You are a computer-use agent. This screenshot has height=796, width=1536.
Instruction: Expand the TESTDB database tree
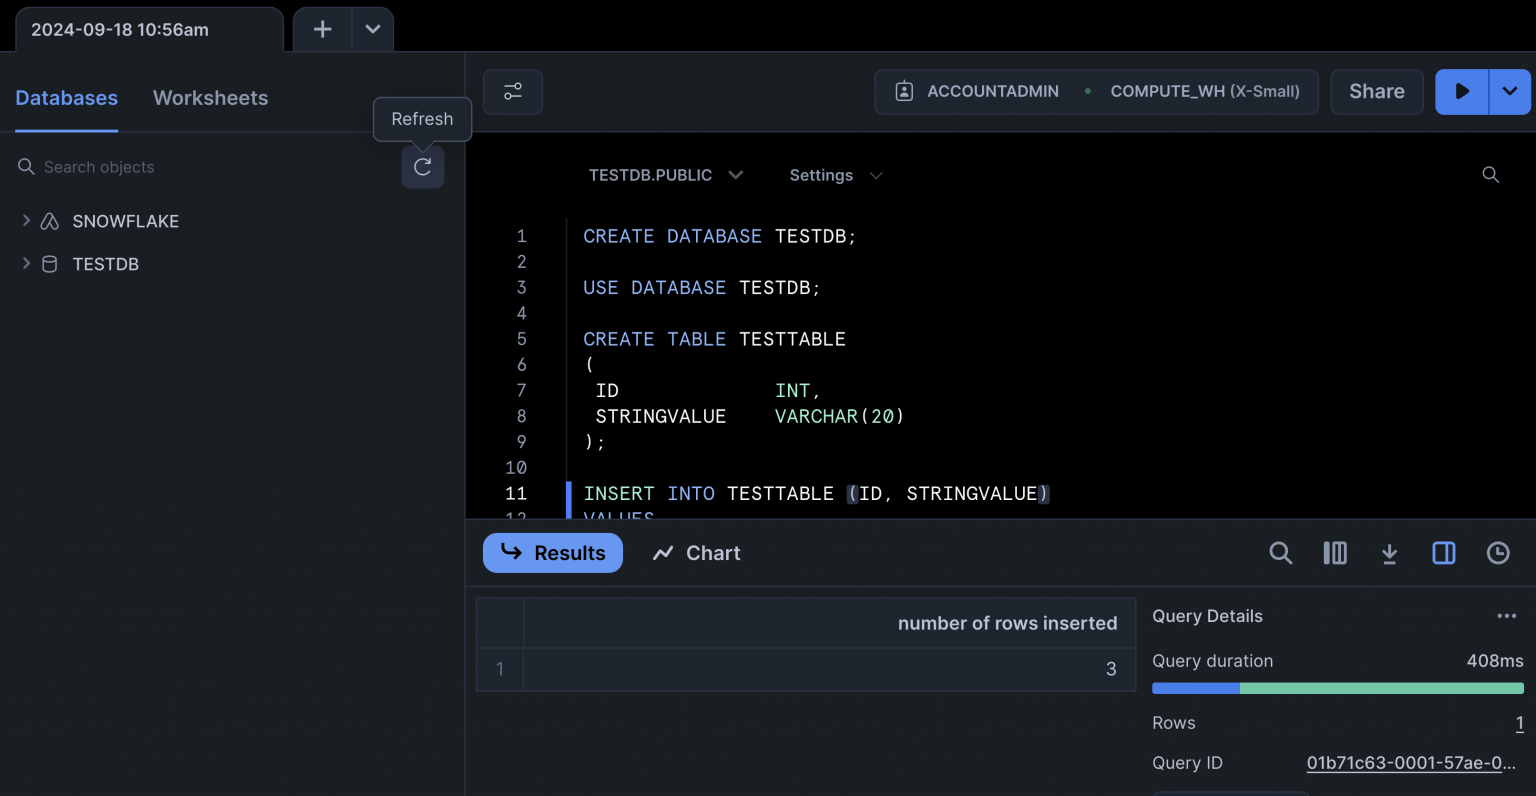pos(26,264)
